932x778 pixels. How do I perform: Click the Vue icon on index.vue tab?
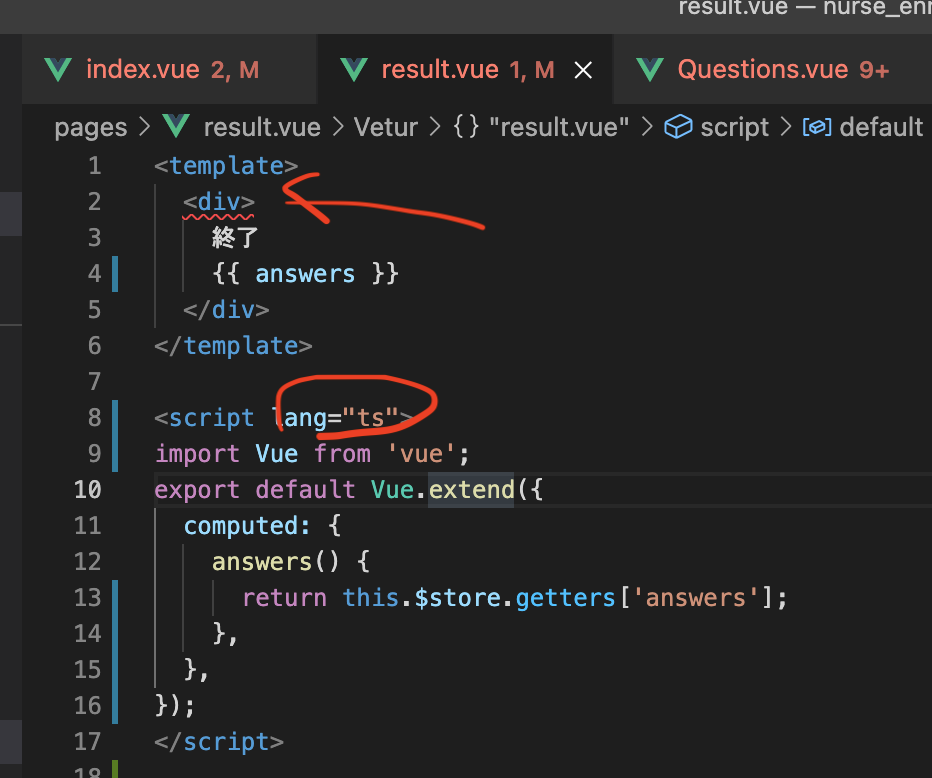(58, 70)
